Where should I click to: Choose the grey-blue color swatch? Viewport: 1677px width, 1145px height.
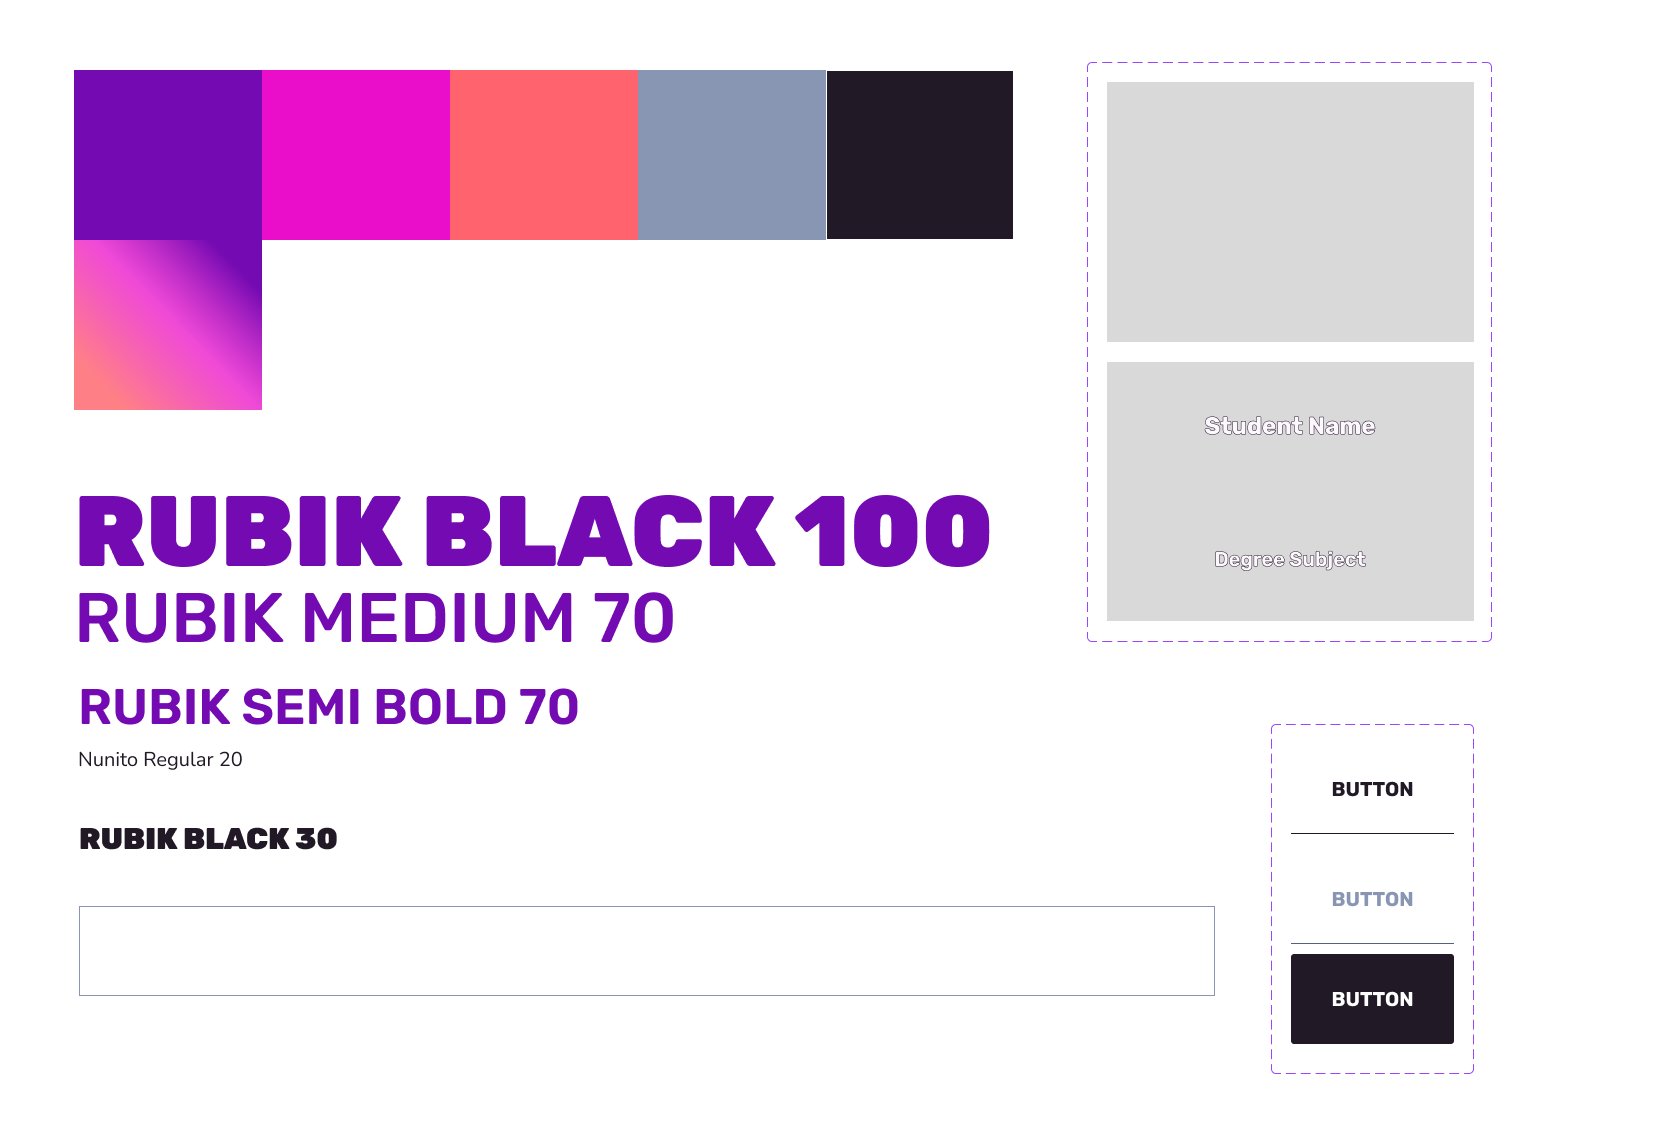coord(732,155)
